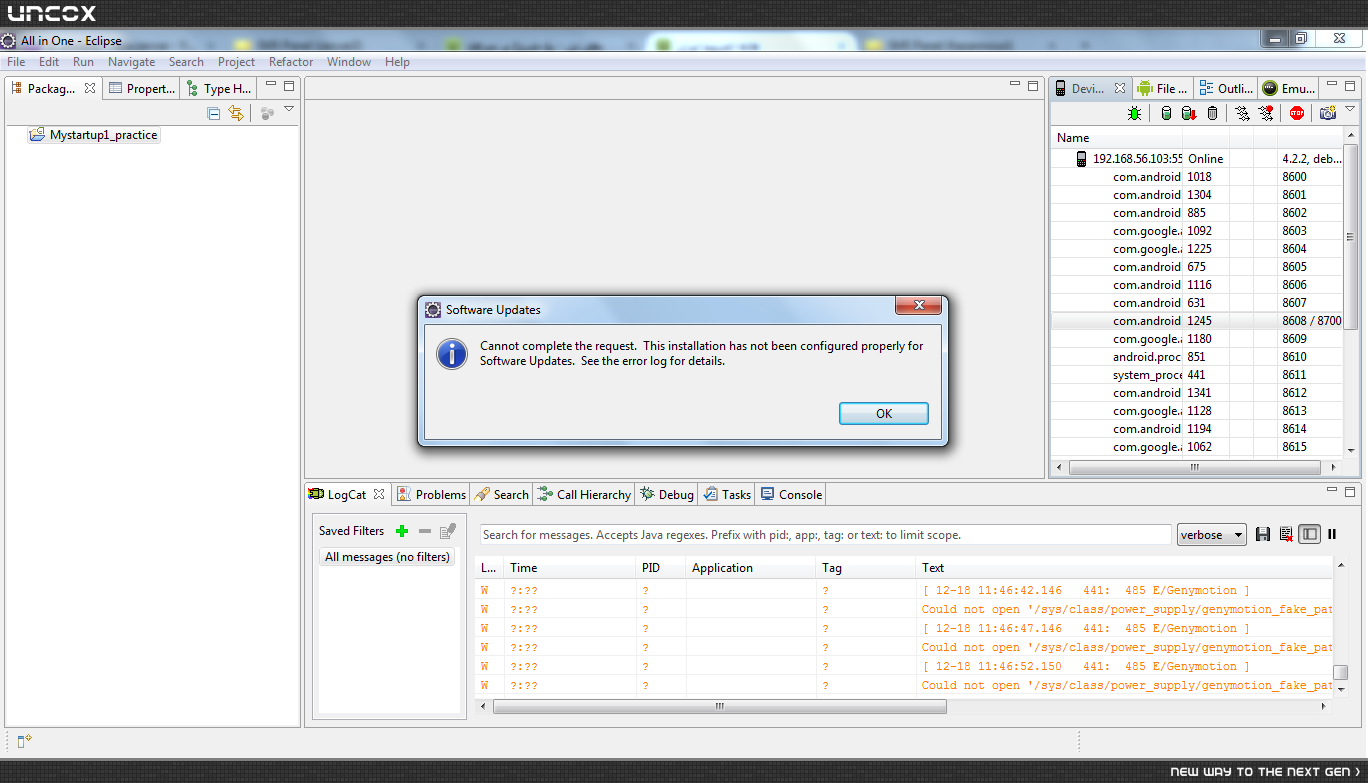Open the Help menu
Image resolution: width=1368 pixels, height=783 pixels.
(397, 62)
